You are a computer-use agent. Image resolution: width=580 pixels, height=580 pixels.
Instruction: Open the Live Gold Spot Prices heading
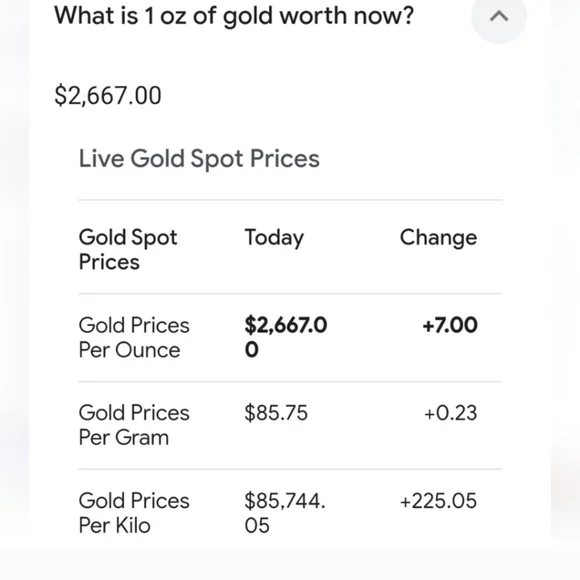[x=199, y=159]
